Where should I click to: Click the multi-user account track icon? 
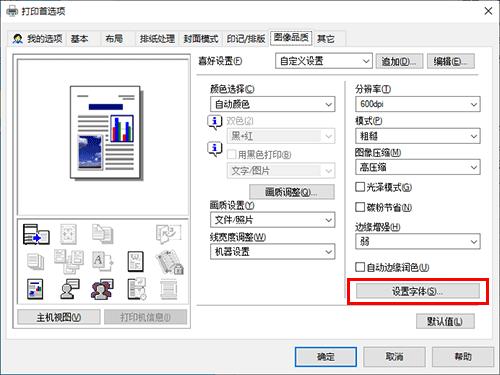(102, 289)
